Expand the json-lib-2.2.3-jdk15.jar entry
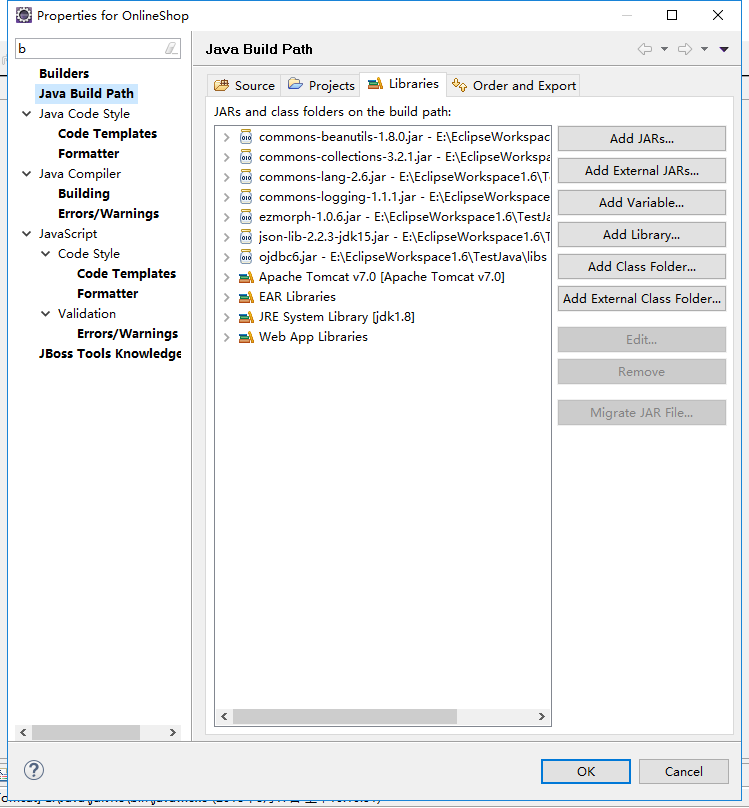The height and width of the screenshot is (808, 749). [x=226, y=237]
